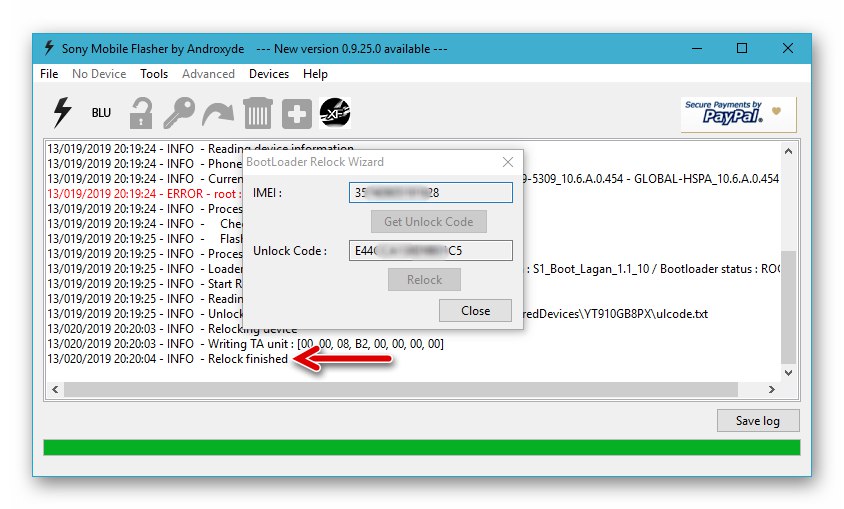Image resolution: width=844 pixels, height=509 pixels.
Task: Click into the IMEI input field
Action: pos(431,193)
